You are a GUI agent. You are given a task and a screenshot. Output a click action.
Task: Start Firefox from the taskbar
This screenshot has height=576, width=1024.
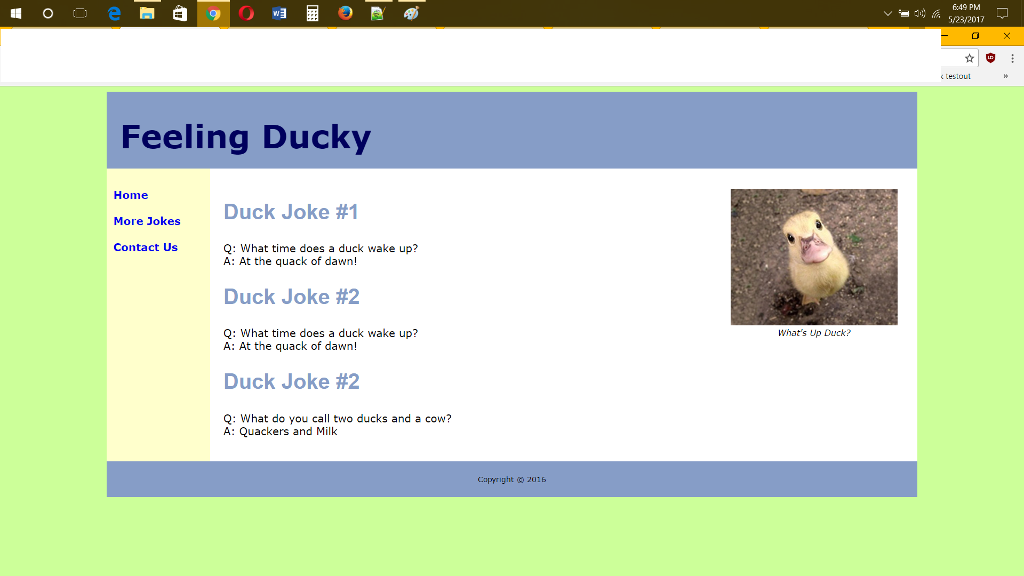tap(345, 14)
